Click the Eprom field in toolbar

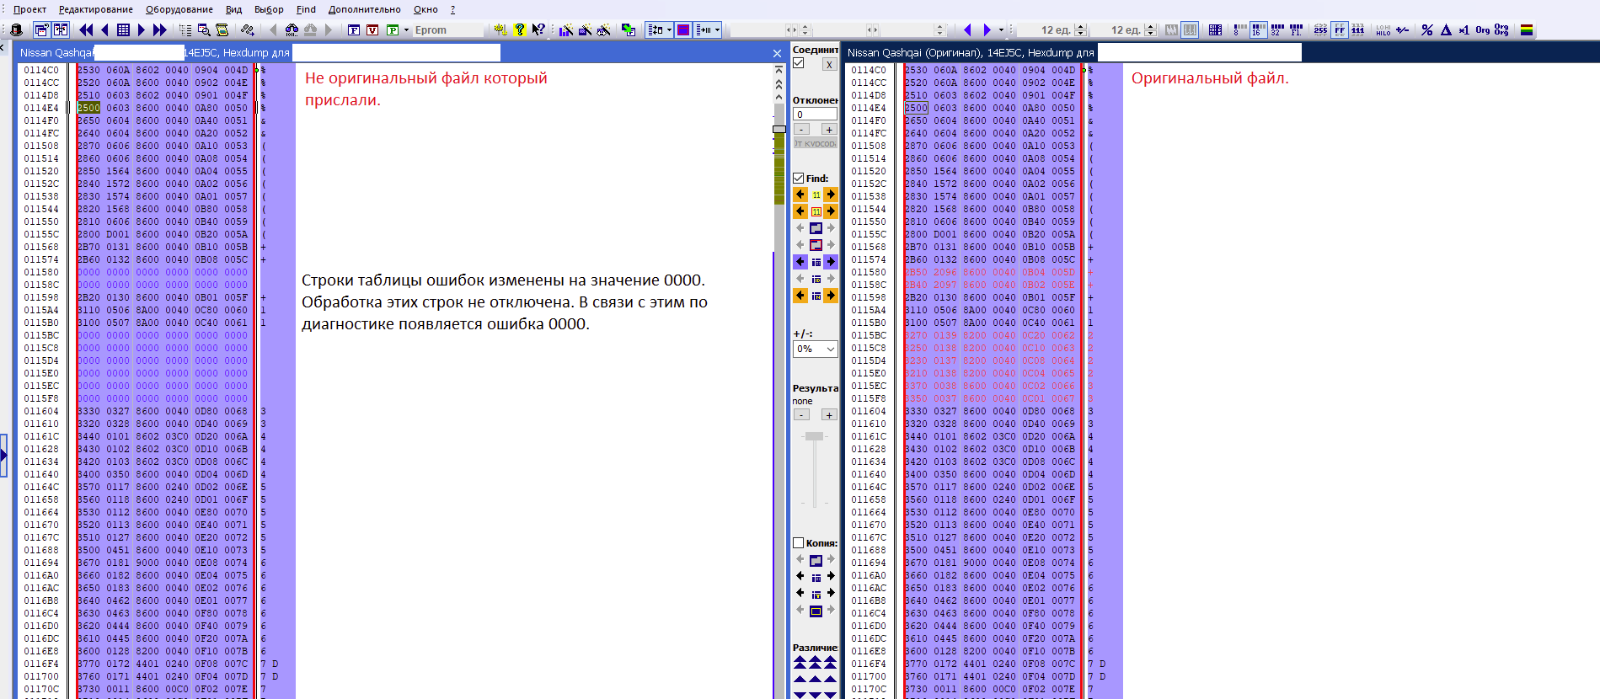point(447,30)
